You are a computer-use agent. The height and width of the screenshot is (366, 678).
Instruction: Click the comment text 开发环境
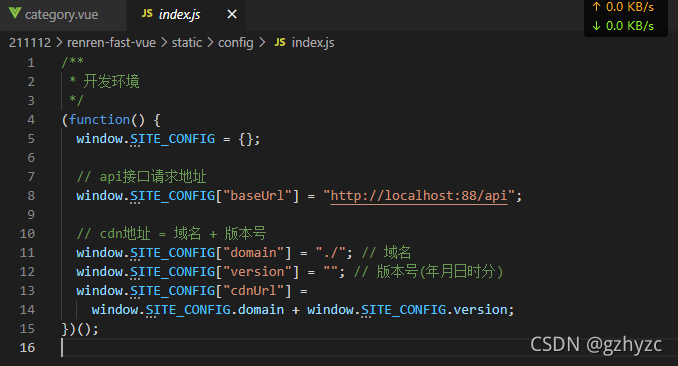pos(112,81)
